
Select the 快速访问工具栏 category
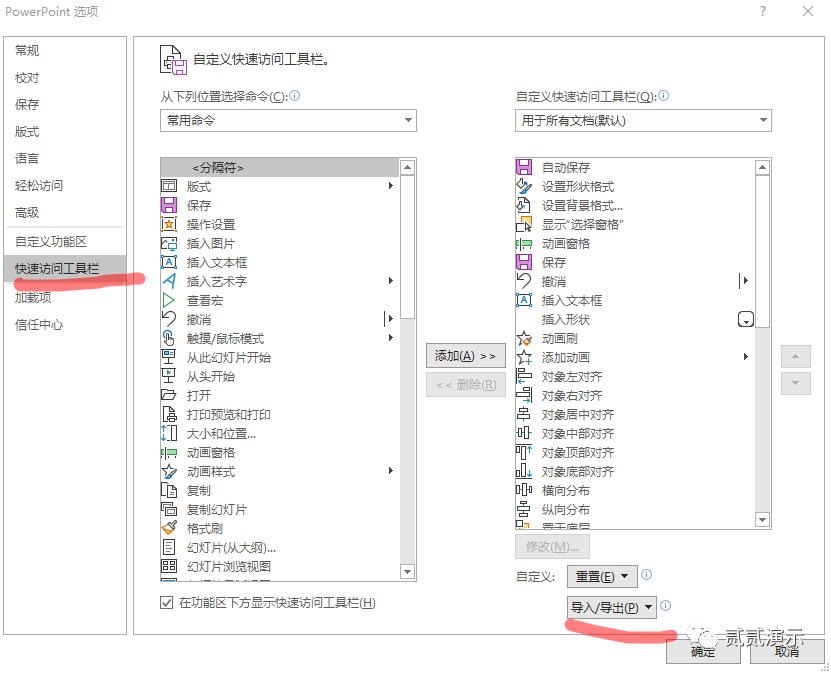click(65, 269)
